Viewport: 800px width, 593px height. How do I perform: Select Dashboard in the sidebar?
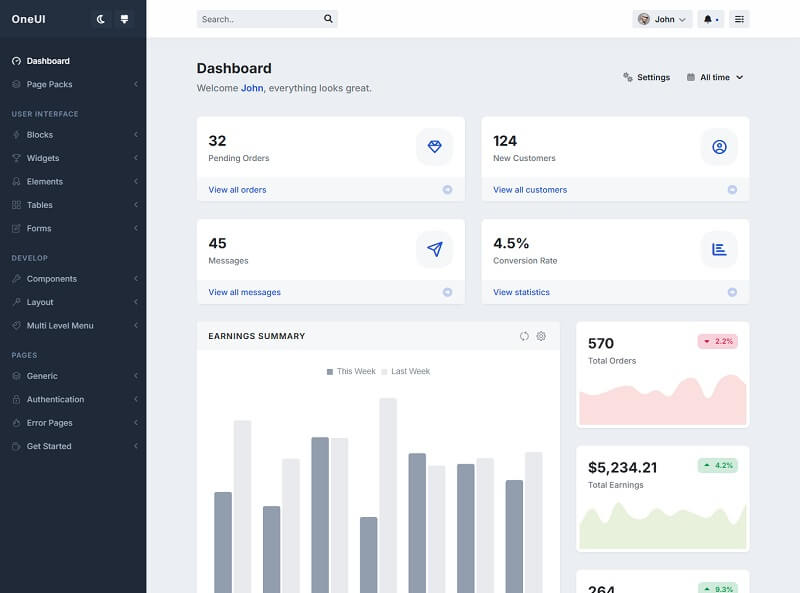pyautogui.click(x=47, y=60)
